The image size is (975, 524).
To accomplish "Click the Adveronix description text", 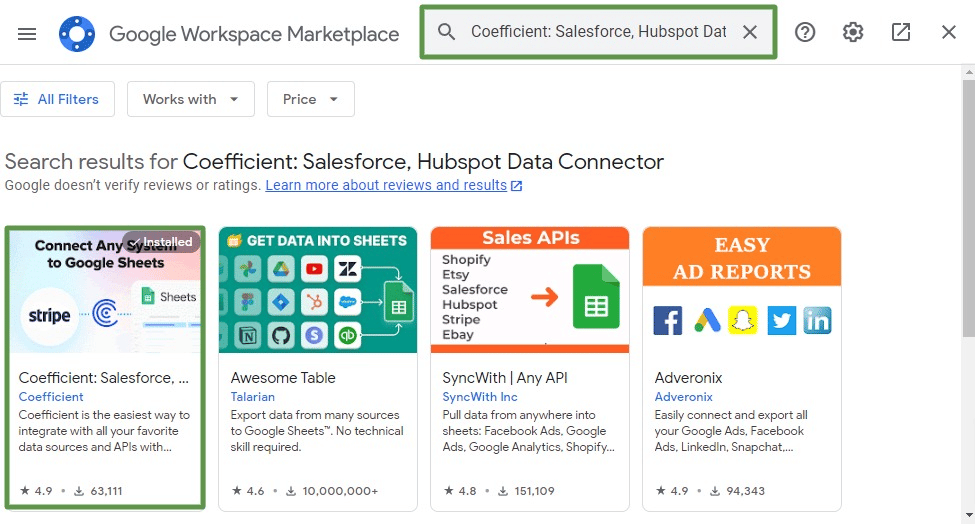I will [731, 431].
